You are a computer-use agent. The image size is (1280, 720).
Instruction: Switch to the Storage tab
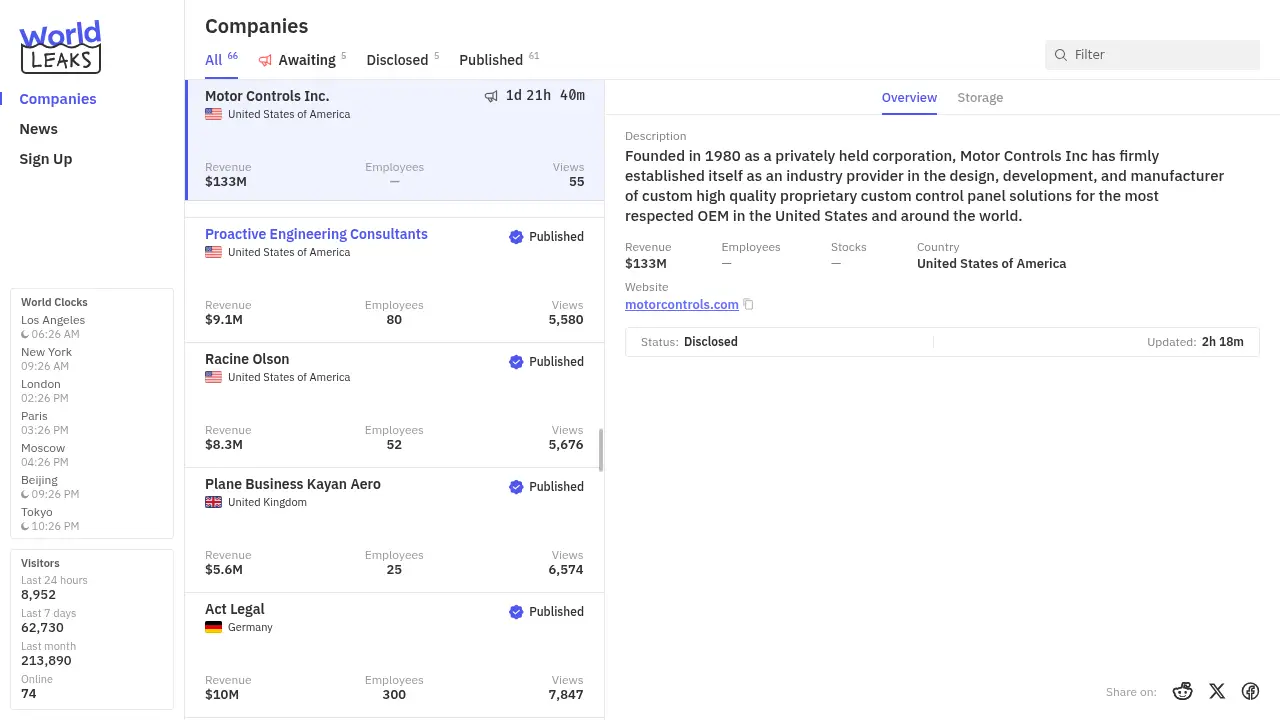pos(980,98)
